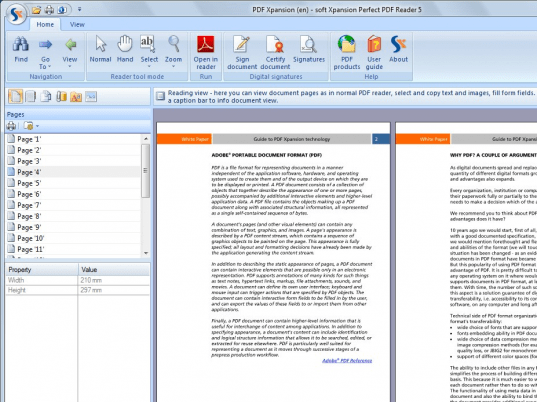Viewport: 537px width, 402px height.
Task: Select Page '4' in the Pages list
Action: 74,172
